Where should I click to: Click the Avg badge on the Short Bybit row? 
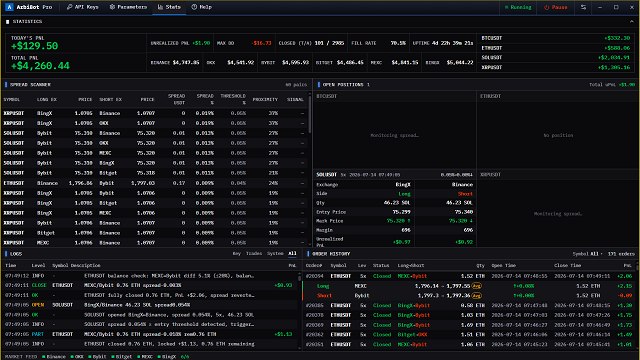click(476, 296)
